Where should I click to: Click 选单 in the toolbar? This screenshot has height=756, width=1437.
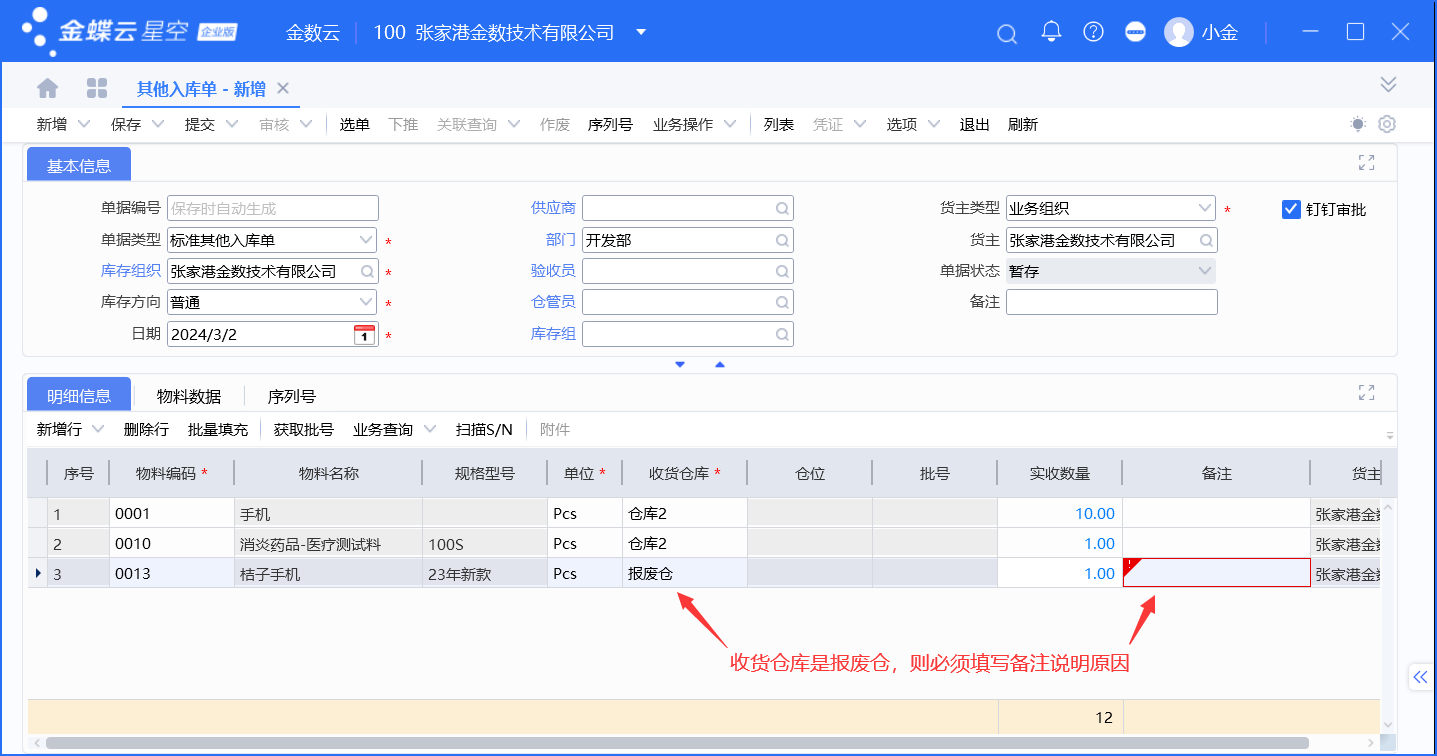click(x=355, y=124)
